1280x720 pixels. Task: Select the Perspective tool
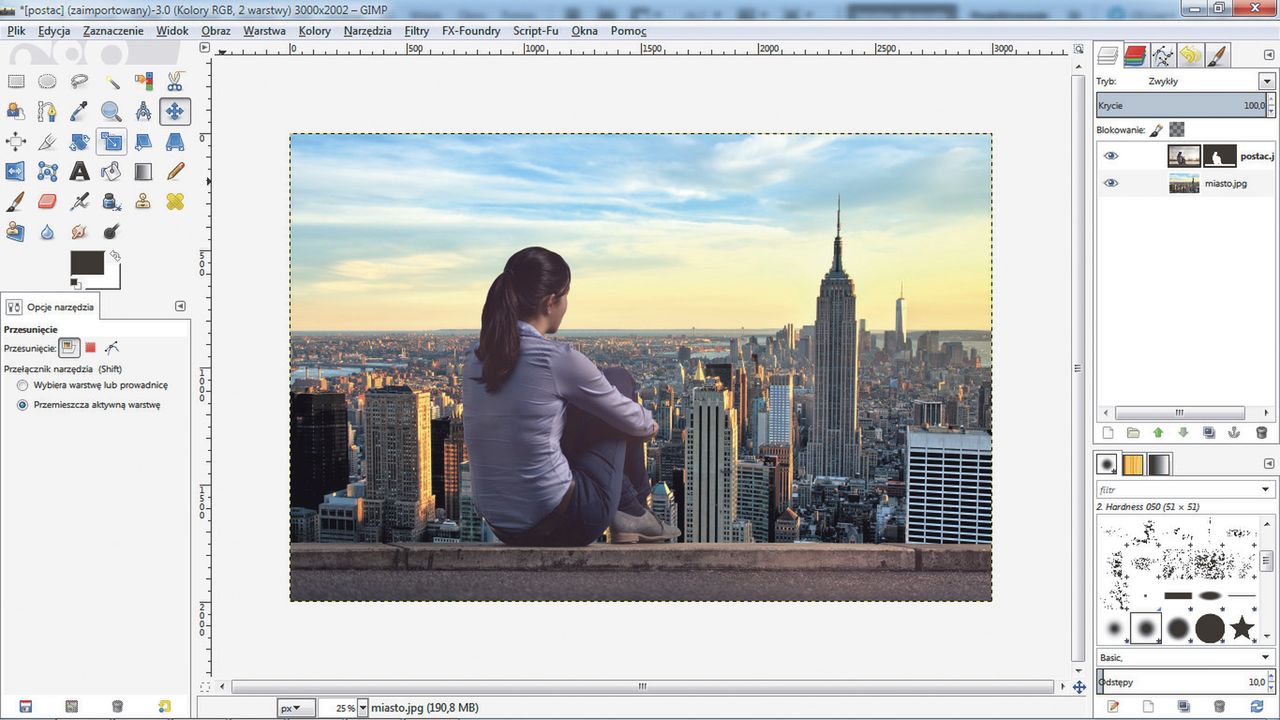coord(175,142)
